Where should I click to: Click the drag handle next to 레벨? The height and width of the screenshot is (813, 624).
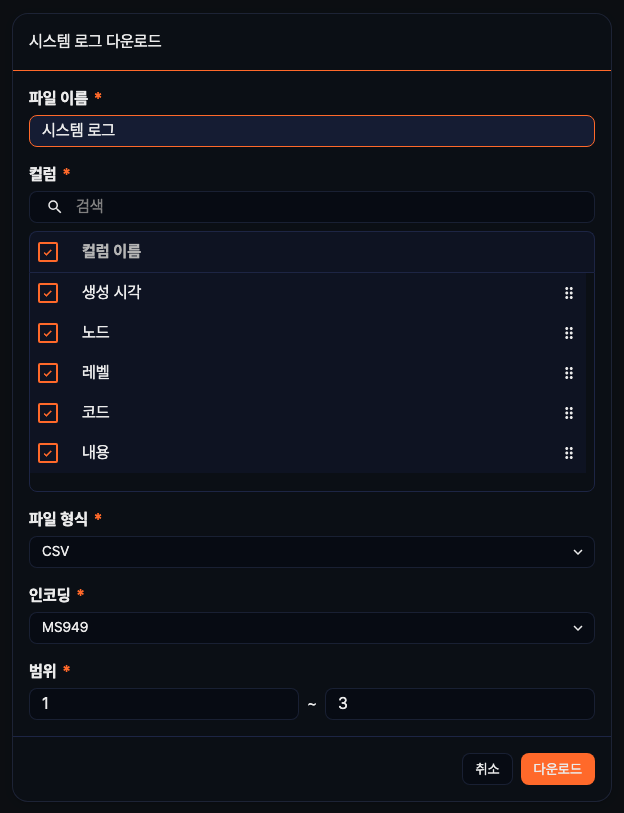coord(568,373)
